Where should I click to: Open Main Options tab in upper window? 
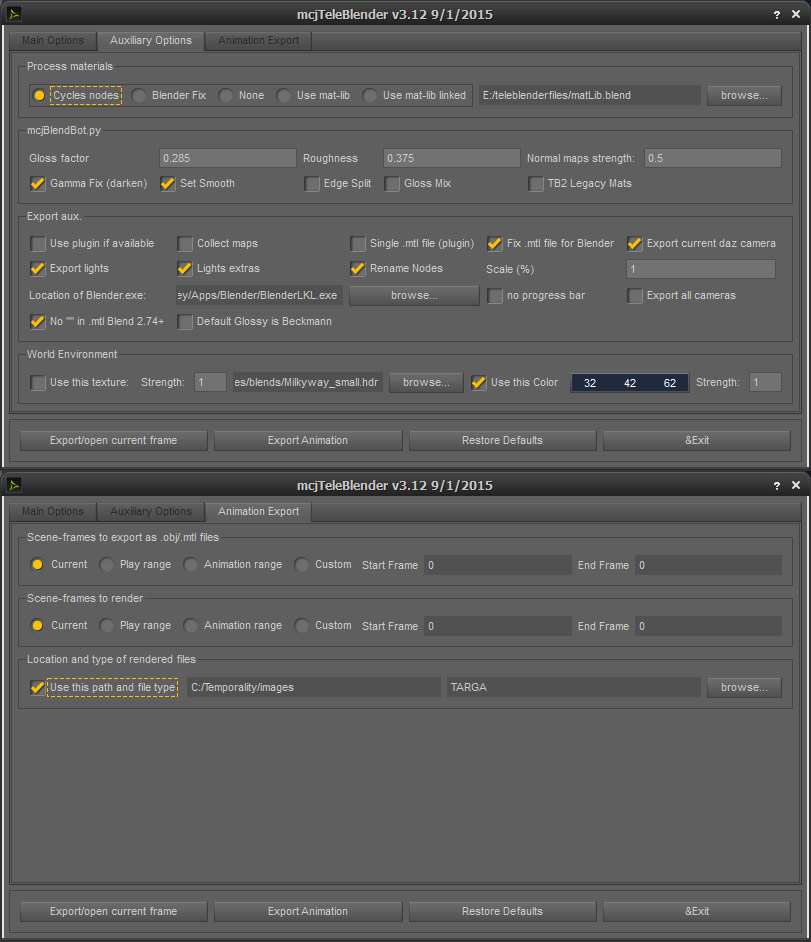pos(53,40)
